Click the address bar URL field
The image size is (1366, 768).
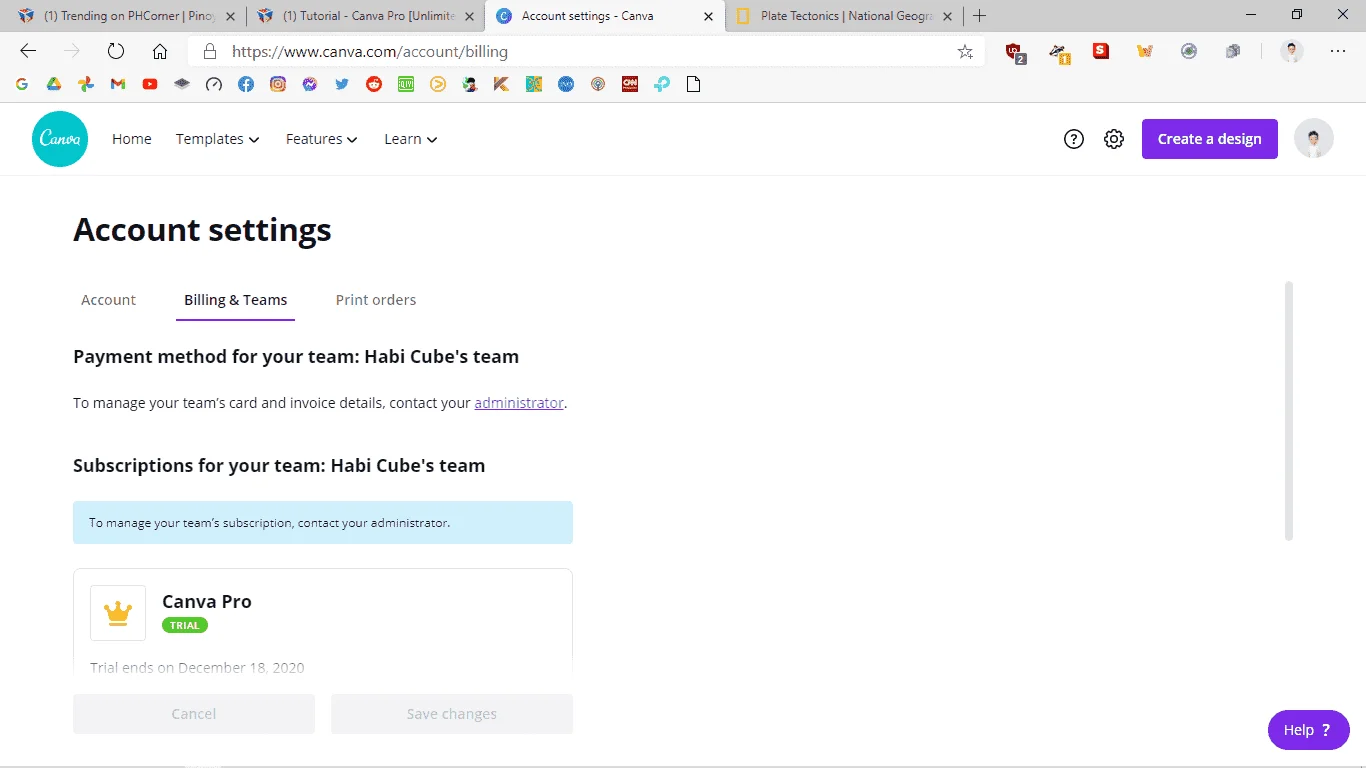pyautogui.click(x=585, y=52)
